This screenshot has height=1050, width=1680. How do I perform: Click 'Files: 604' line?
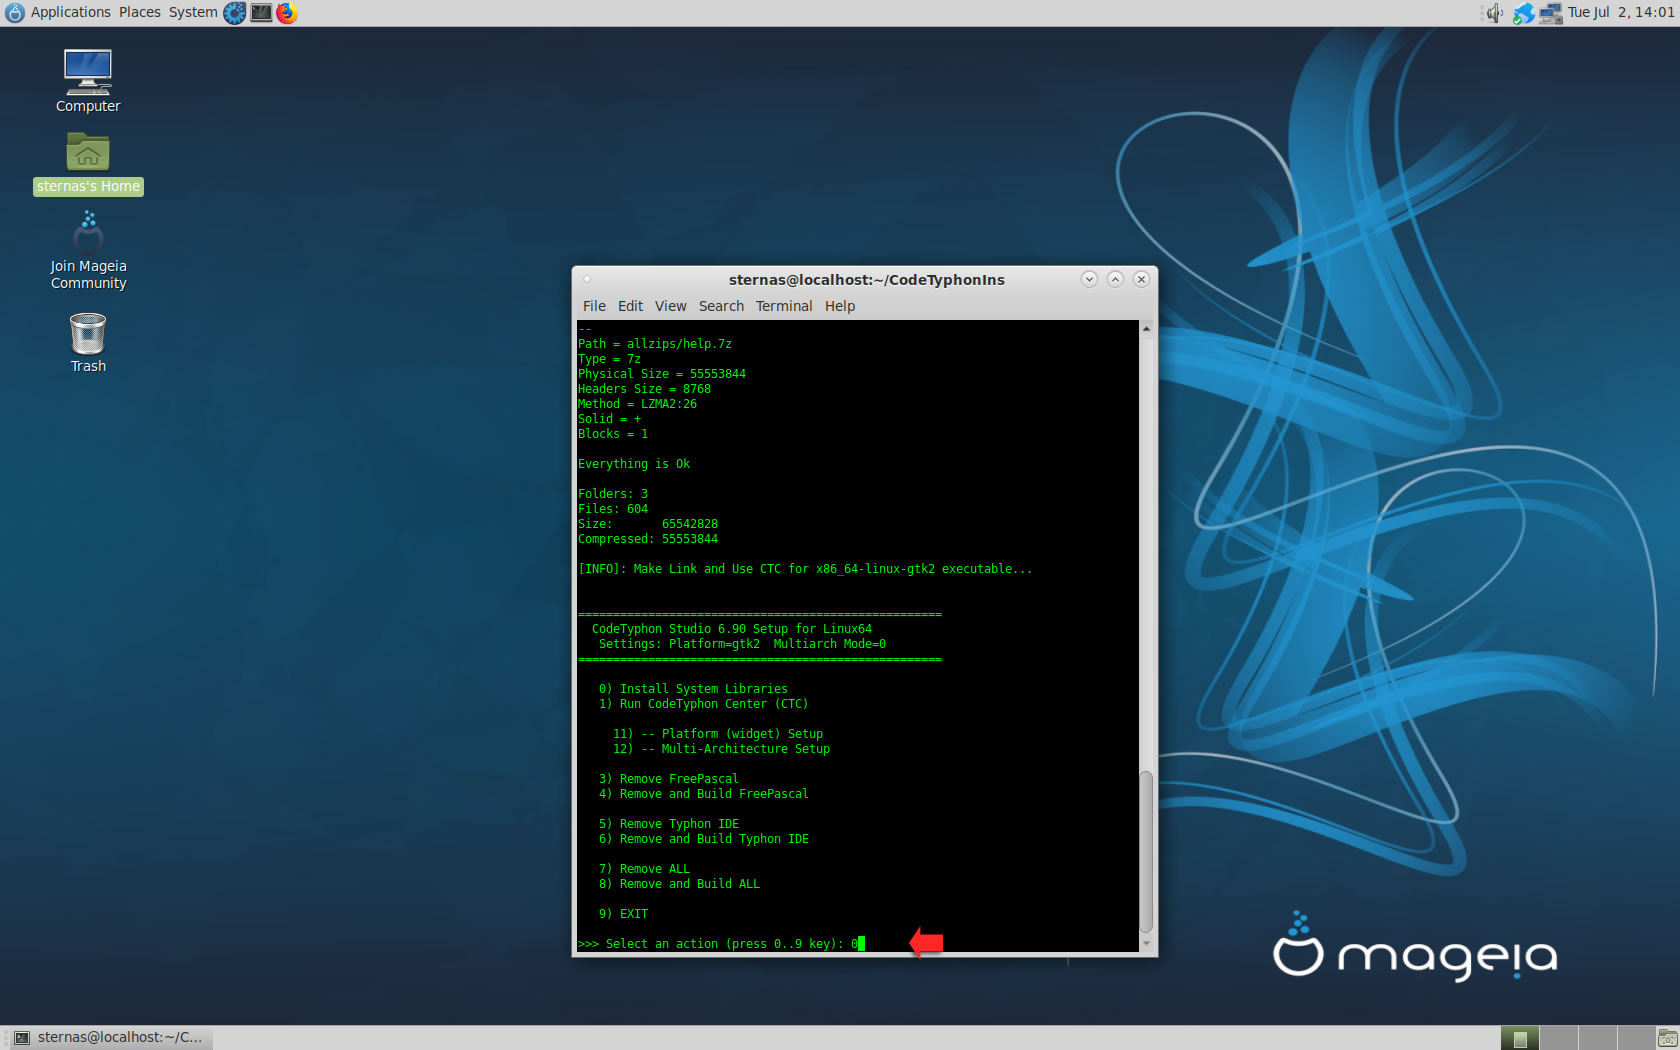[x=613, y=509]
